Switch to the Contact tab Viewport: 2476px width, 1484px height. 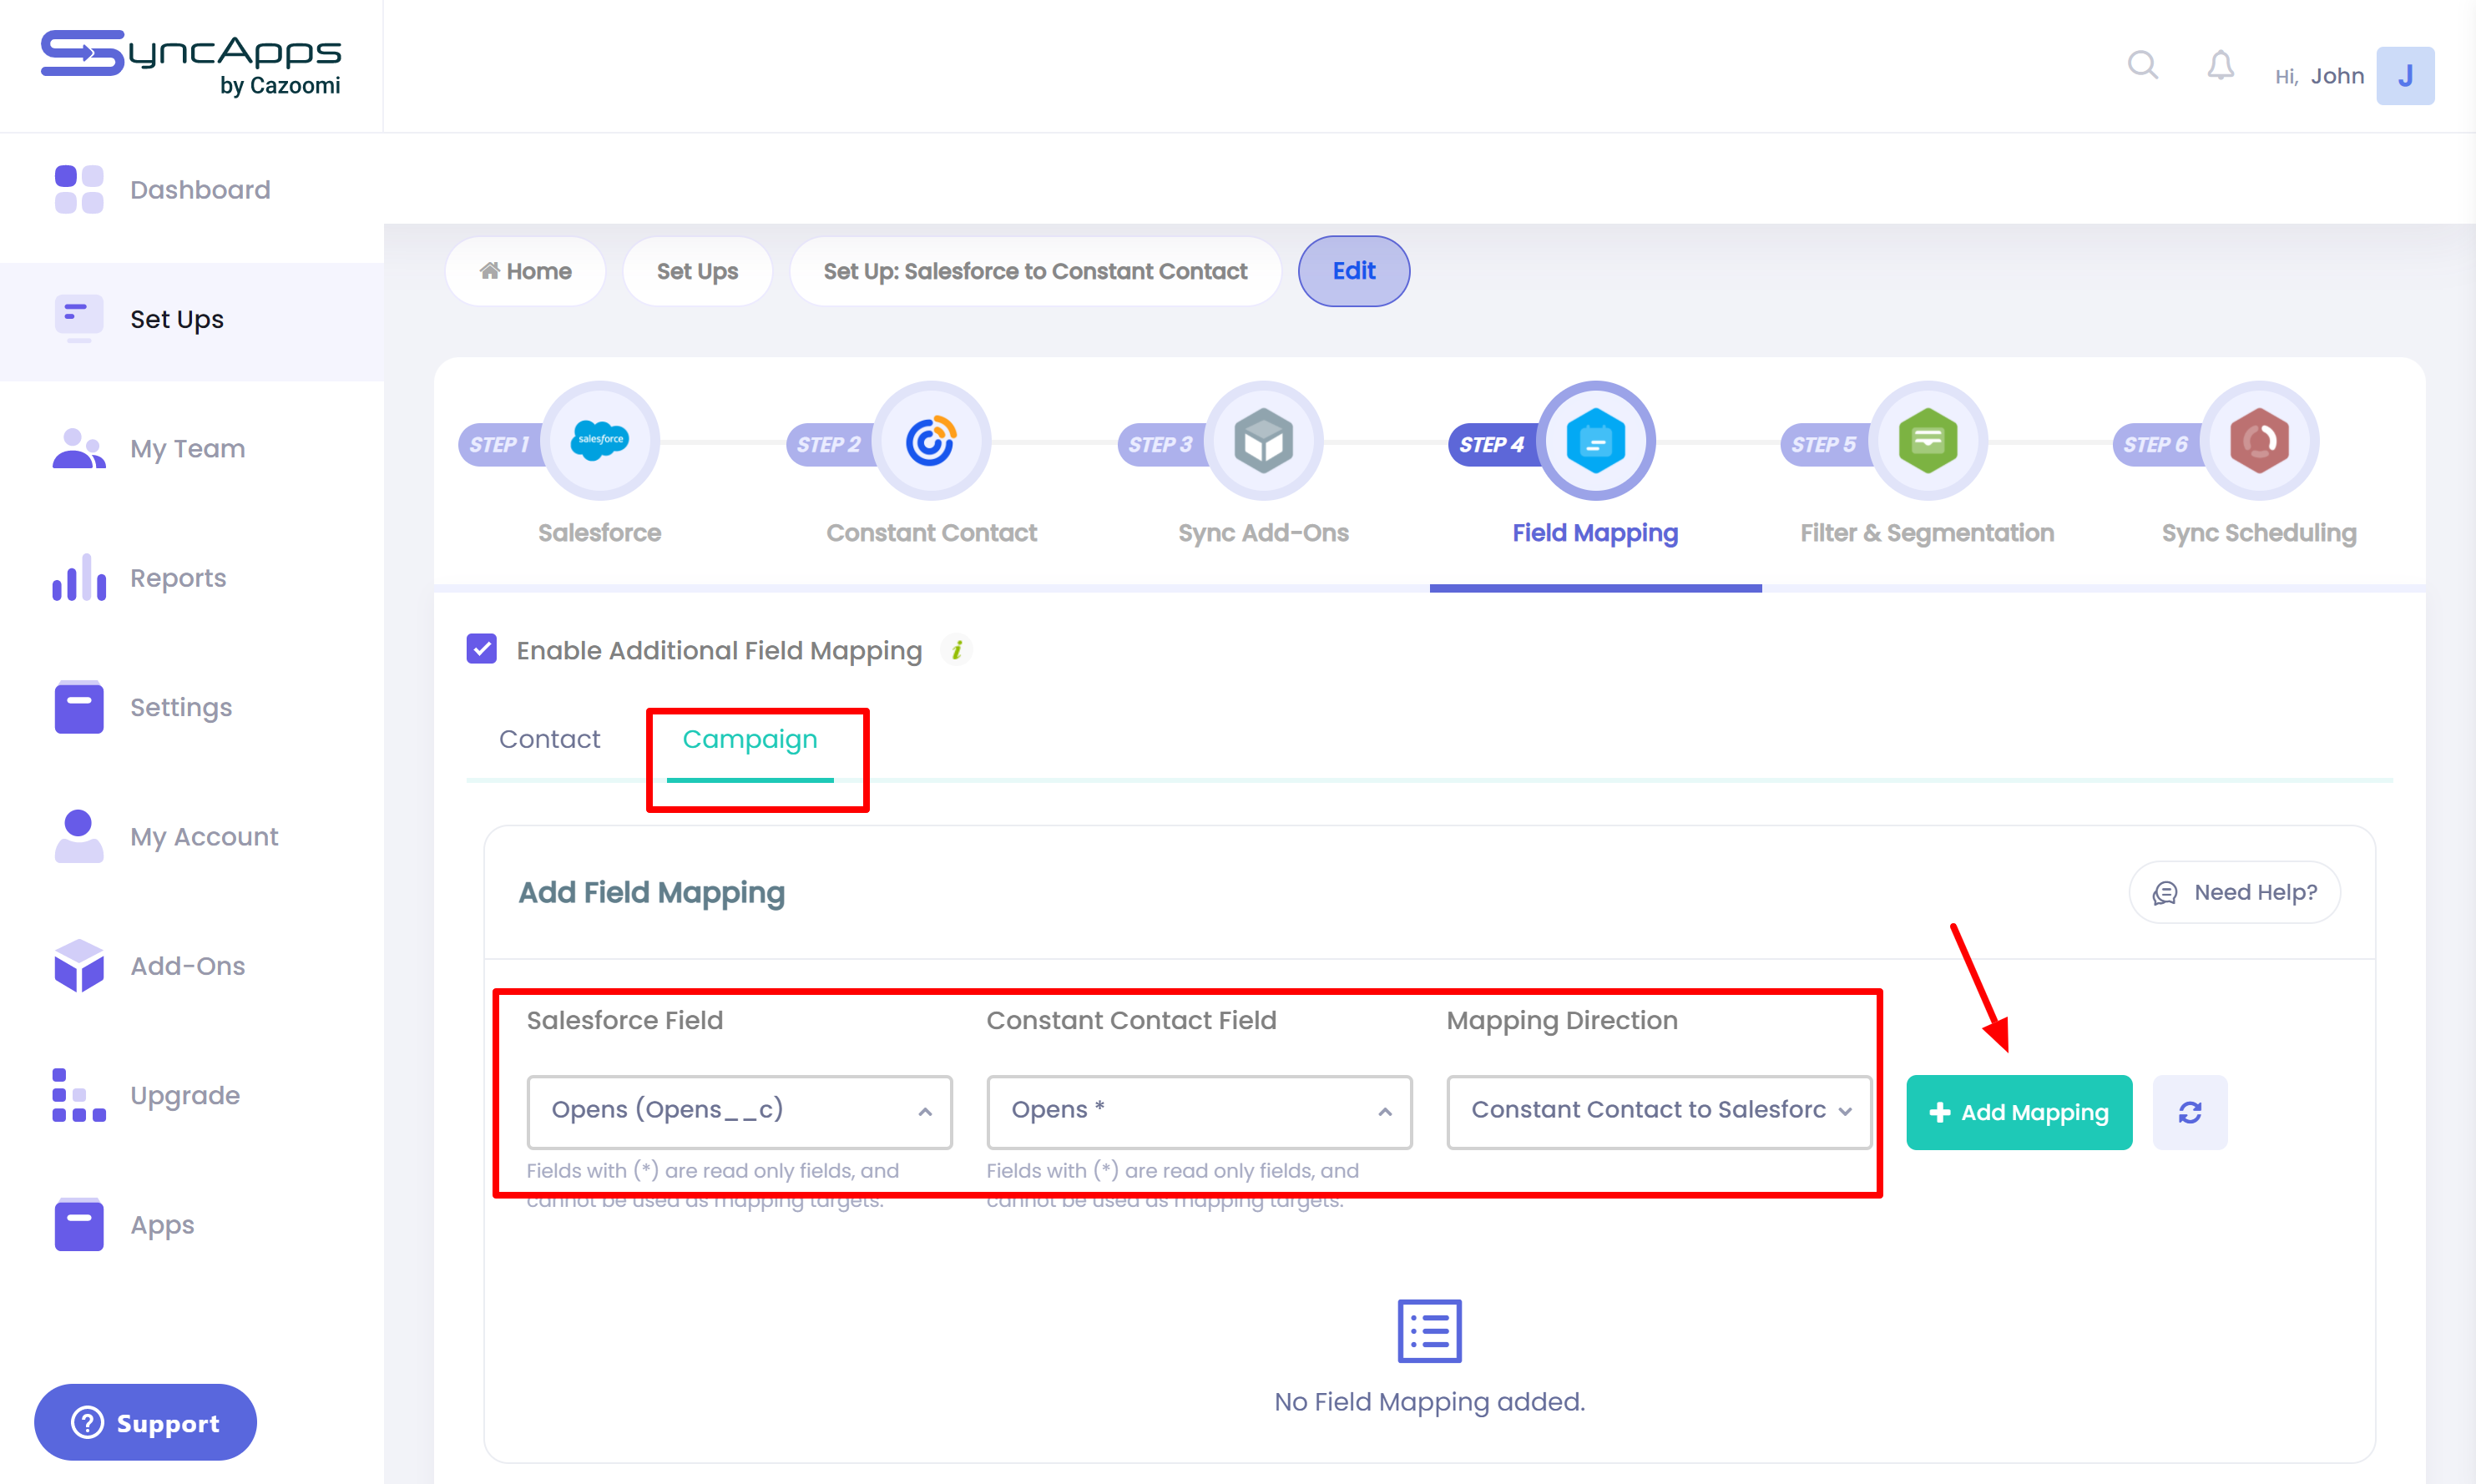pyautogui.click(x=550, y=739)
